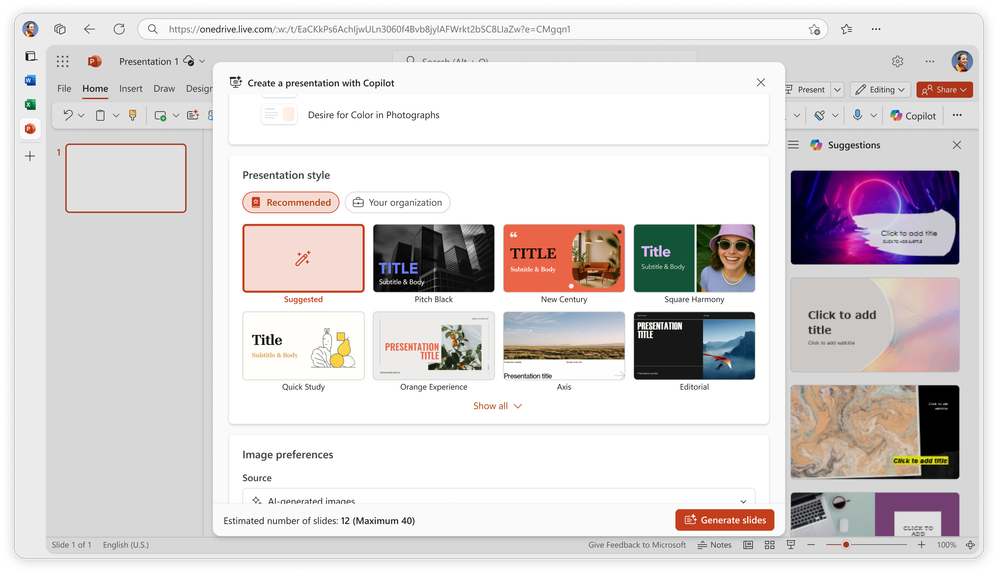Click Give Feedback to Microsoft link
Viewport: 998px width, 574px height.
point(637,545)
